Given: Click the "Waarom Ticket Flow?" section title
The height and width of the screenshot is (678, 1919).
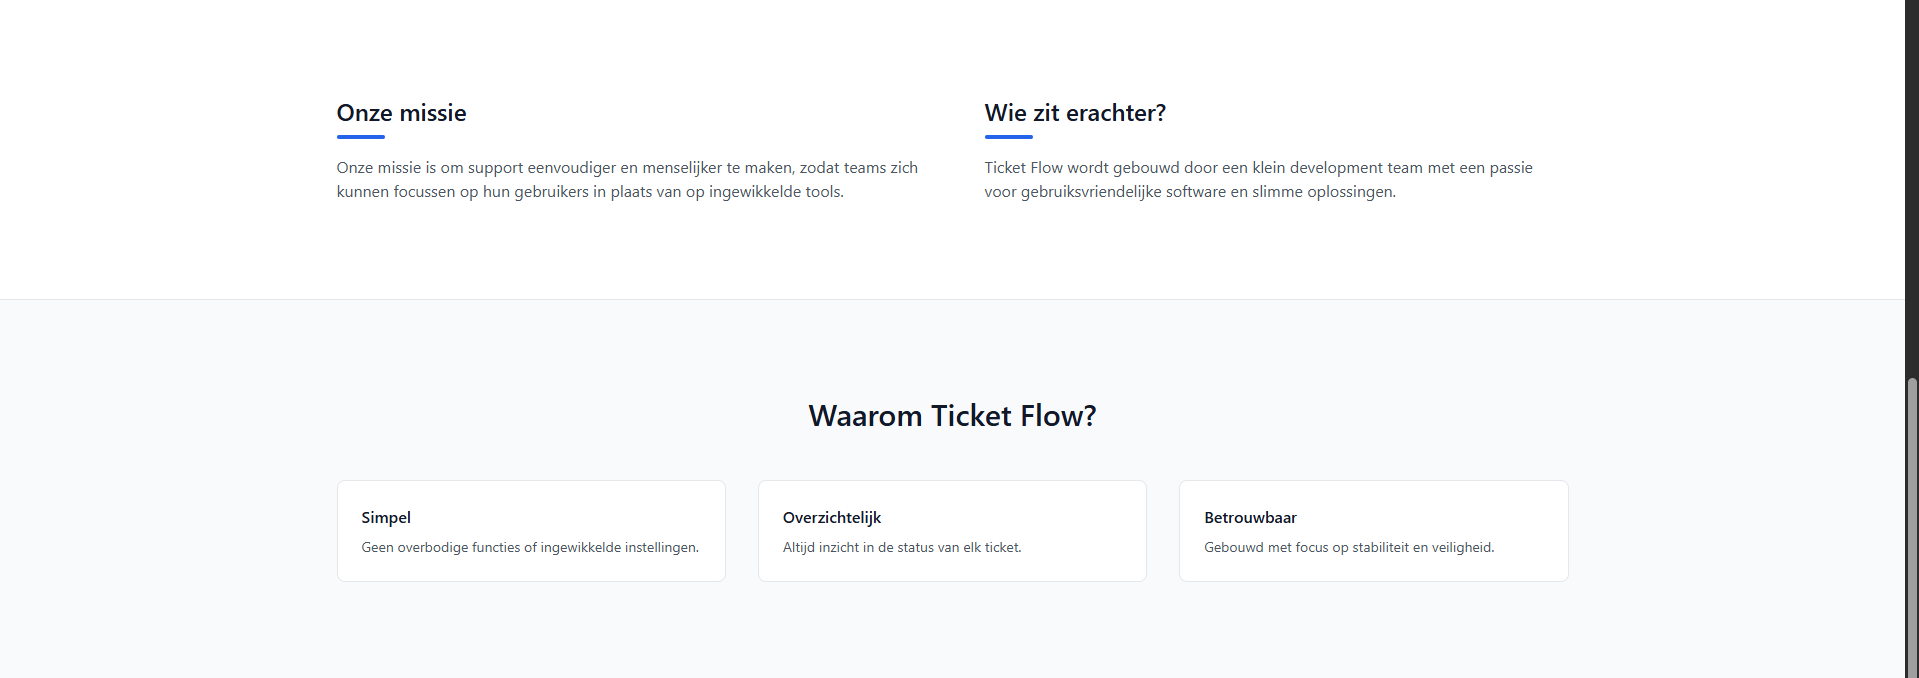Looking at the screenshot, I should [x=952, y=416].
